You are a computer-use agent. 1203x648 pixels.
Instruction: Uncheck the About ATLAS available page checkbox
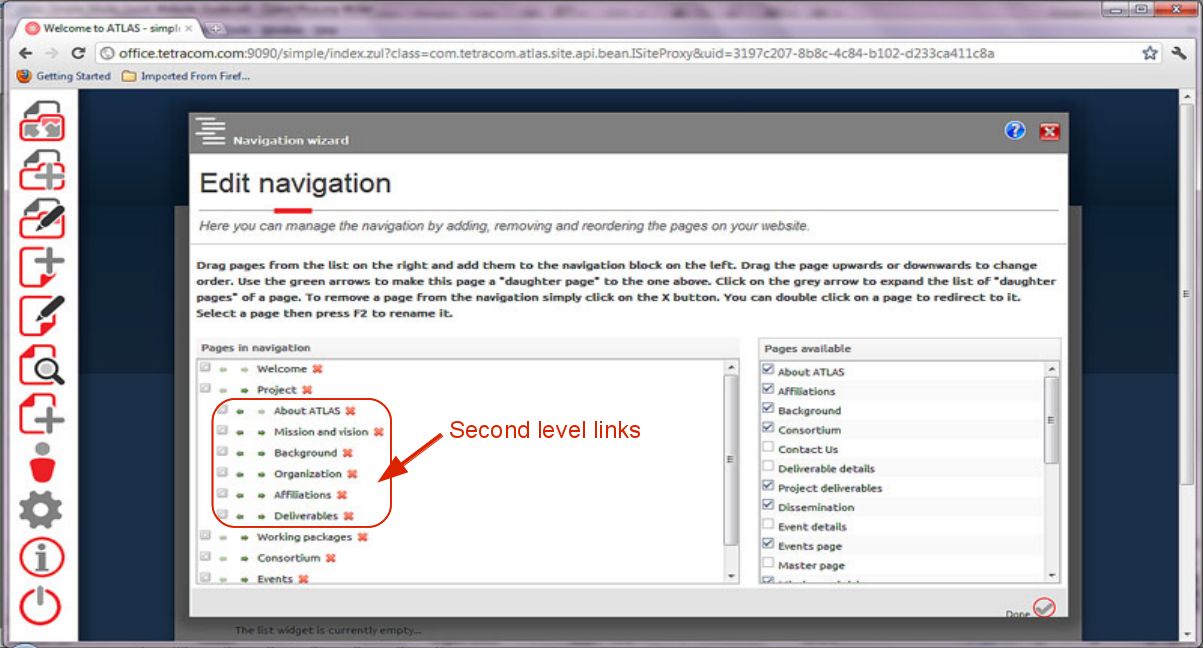(768, 371)
